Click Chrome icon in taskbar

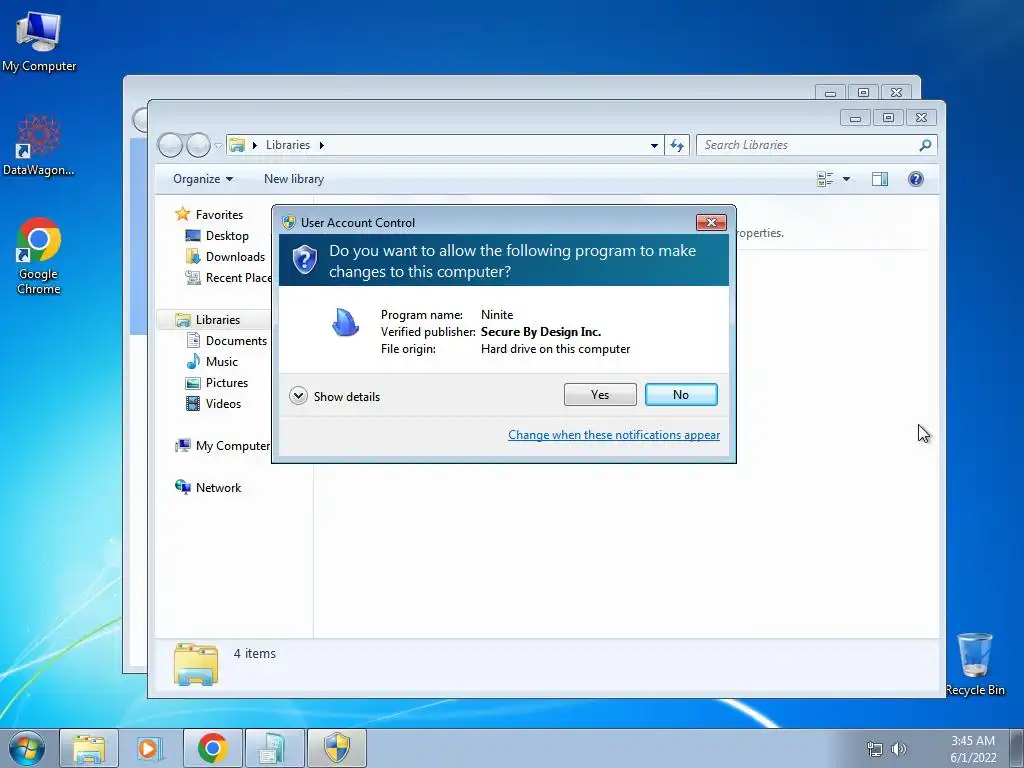pyautogui.click(x=212, y=748)
